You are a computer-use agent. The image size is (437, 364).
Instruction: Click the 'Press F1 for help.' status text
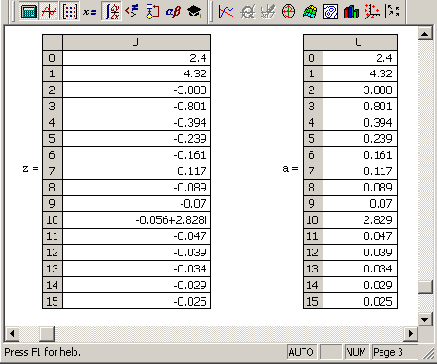coord(42,352)
